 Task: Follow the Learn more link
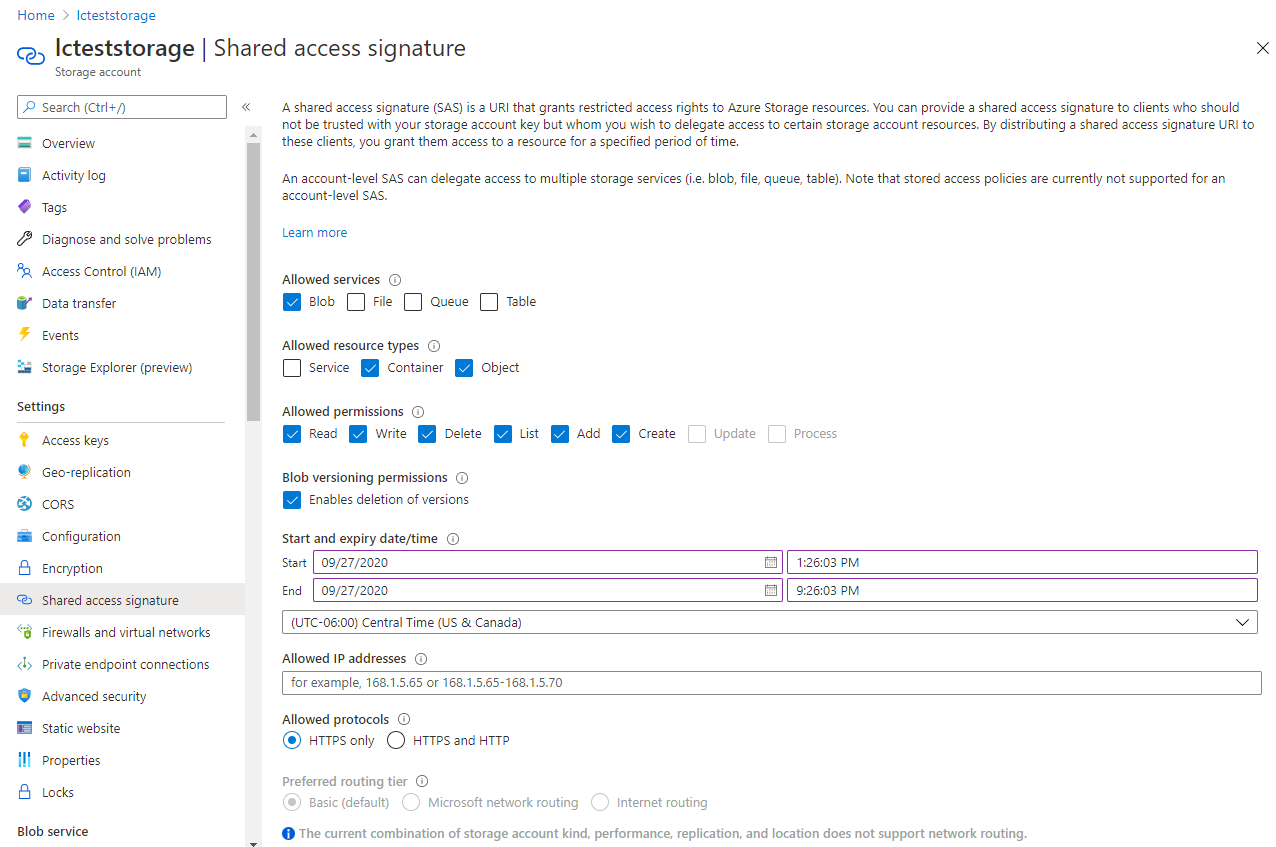pos(314,233)
